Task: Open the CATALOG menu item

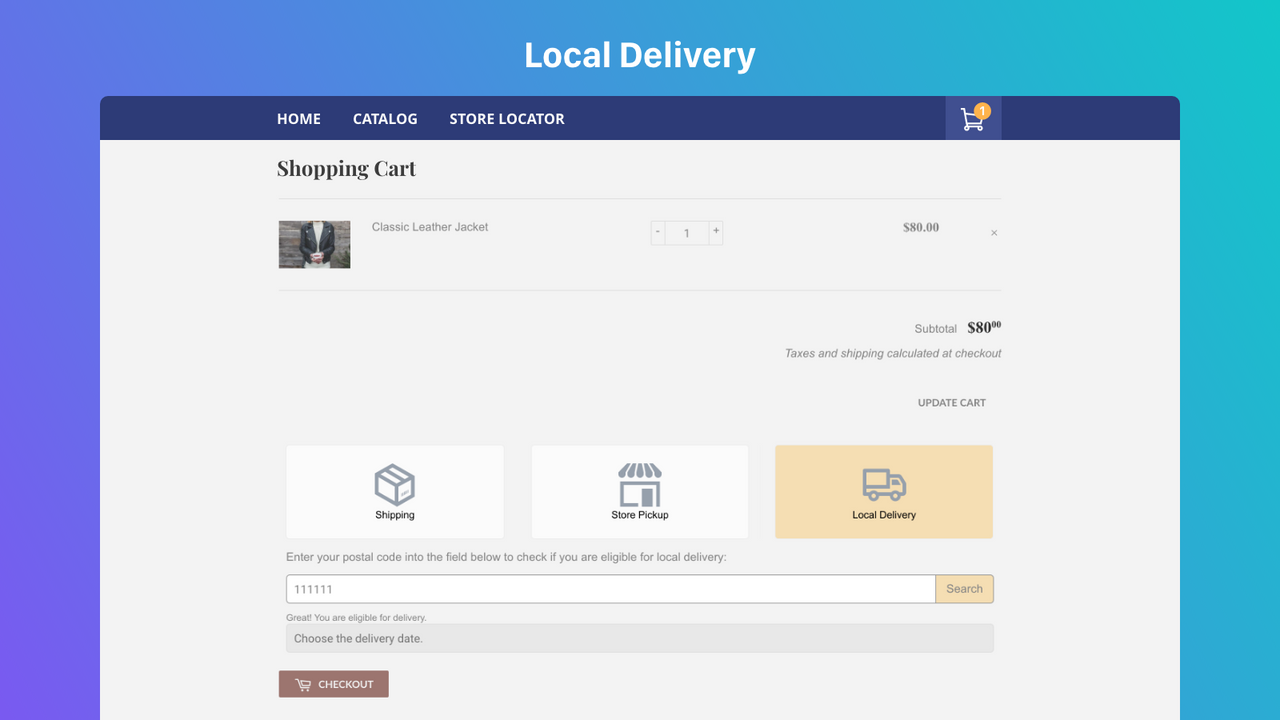Action: coord(384,118)
